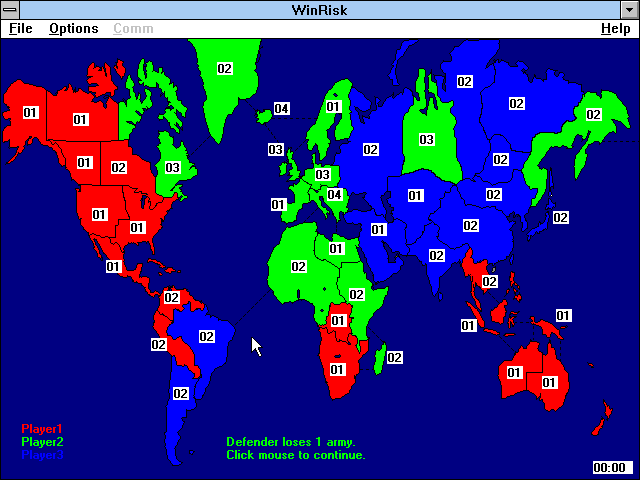Select blue Yakutsk army label 02

[x=516, y=103]
